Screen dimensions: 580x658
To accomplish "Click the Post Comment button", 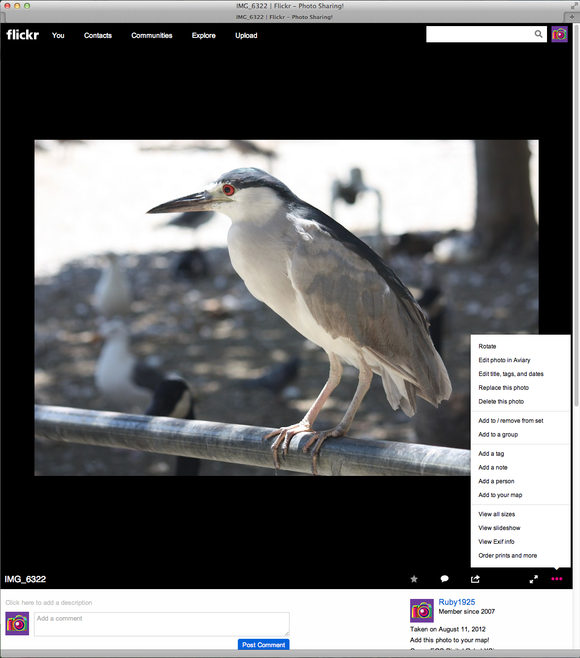I will (264, 645).
